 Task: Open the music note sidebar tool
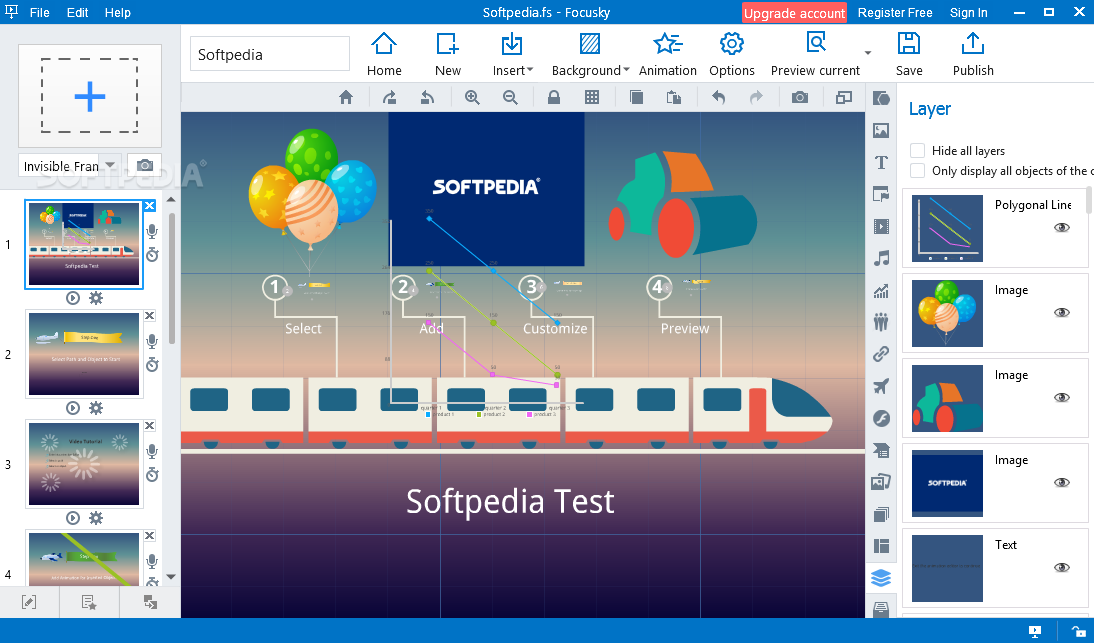[x=881, y=259]
